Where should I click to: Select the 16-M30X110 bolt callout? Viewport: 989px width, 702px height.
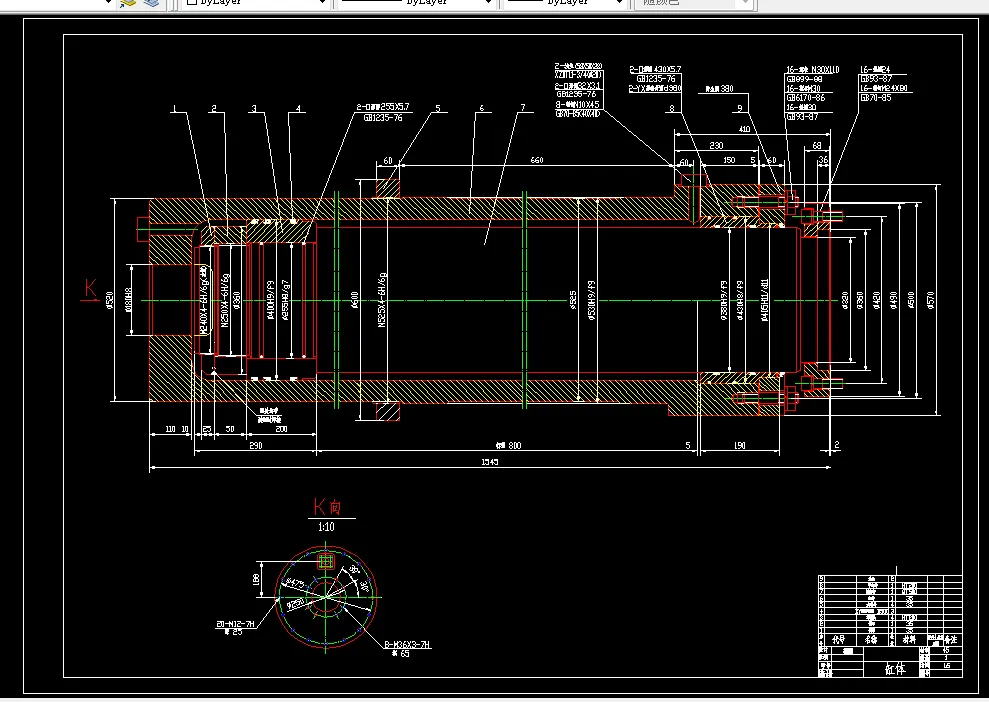(x=812, y=70)
